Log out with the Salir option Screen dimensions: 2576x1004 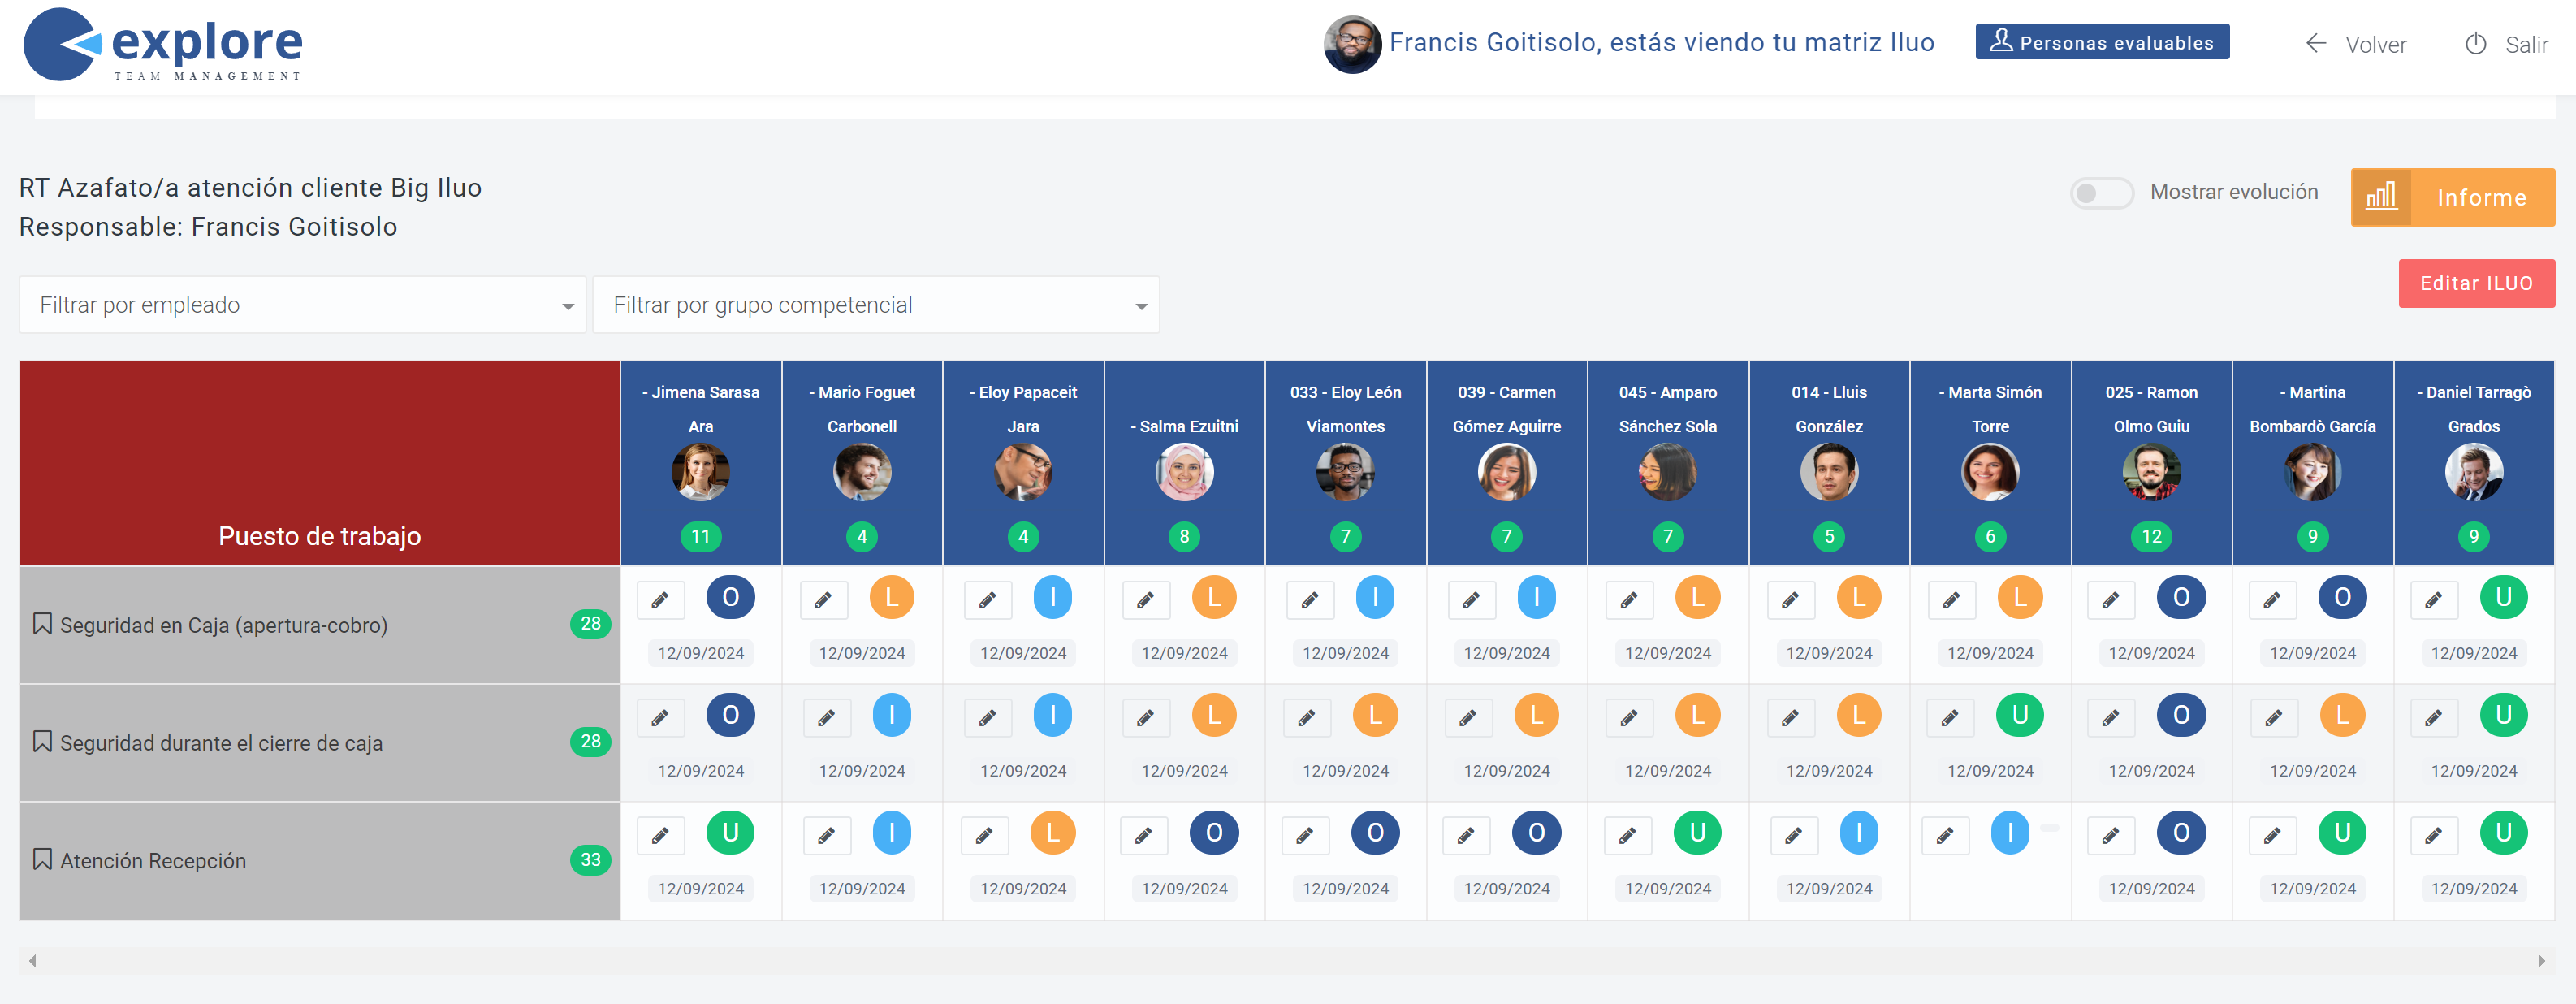pos(2507,44)
